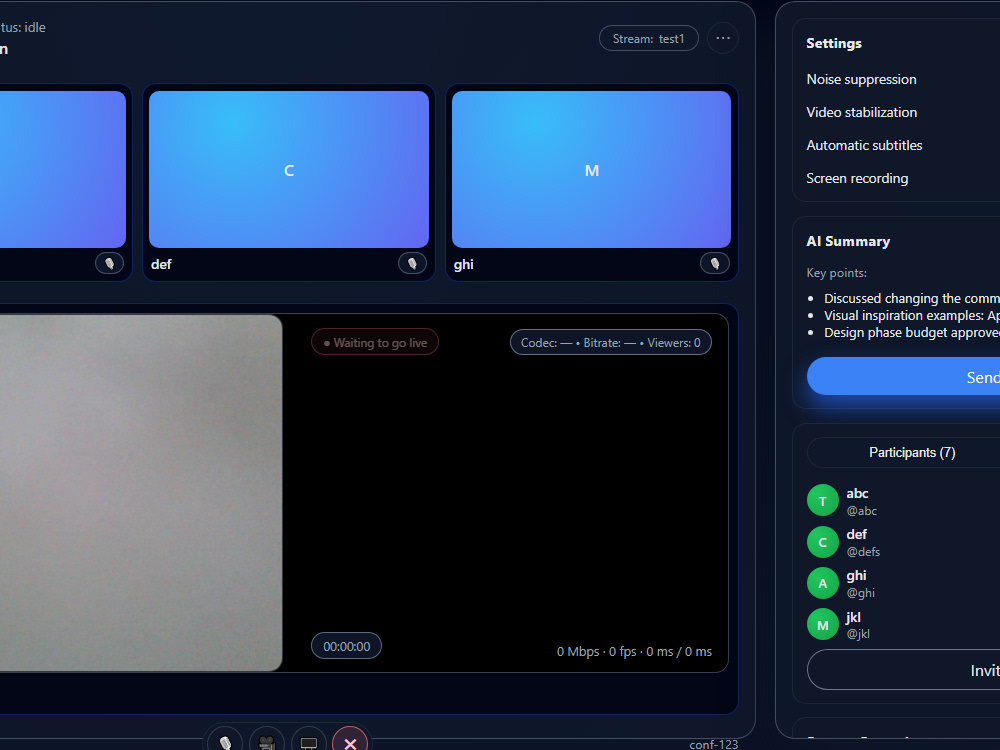The height and width of the screenshot is (750, 1000).
Task: Click the Visual inspiration examples key point
Action: coord(911,315)
